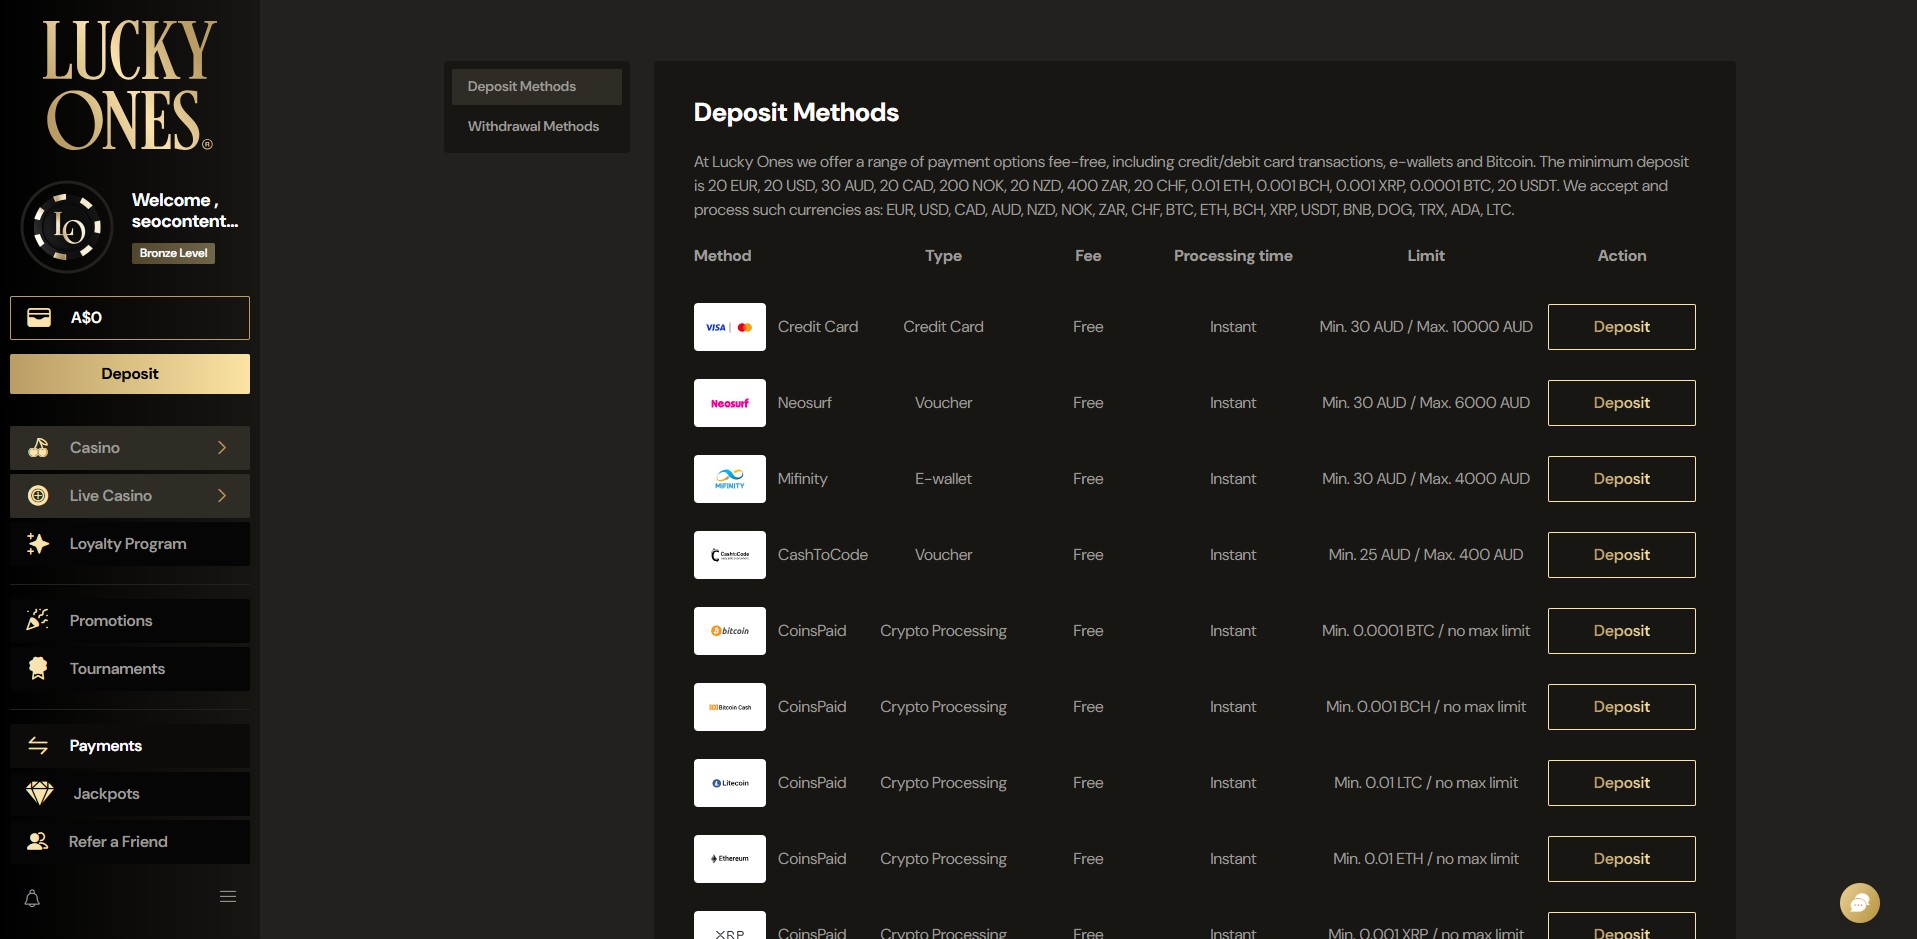
Task: Open Promotions from the sidebar
Action: coord(111,621)
